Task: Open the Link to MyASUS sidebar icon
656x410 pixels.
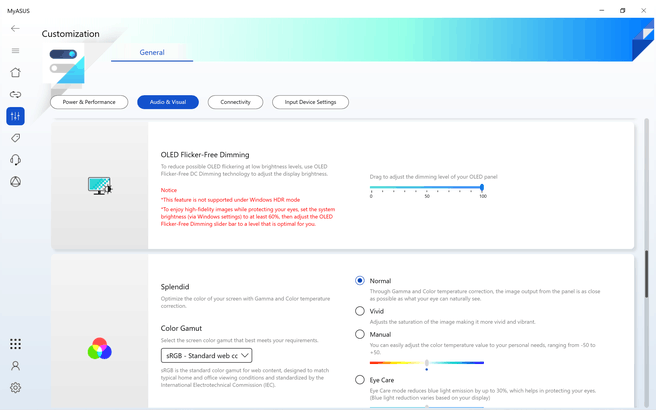Action: tap(15, 94)
